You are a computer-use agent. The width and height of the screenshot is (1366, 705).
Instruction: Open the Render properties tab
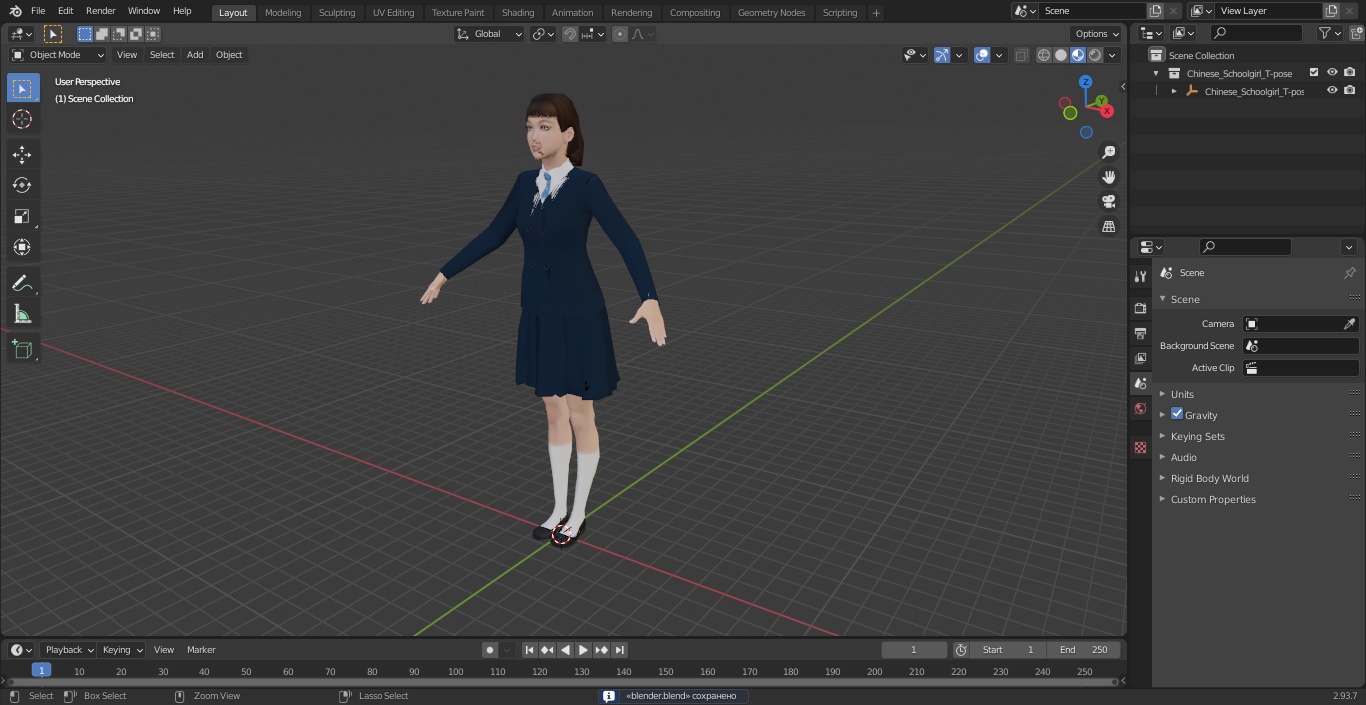click(1140, 308)
